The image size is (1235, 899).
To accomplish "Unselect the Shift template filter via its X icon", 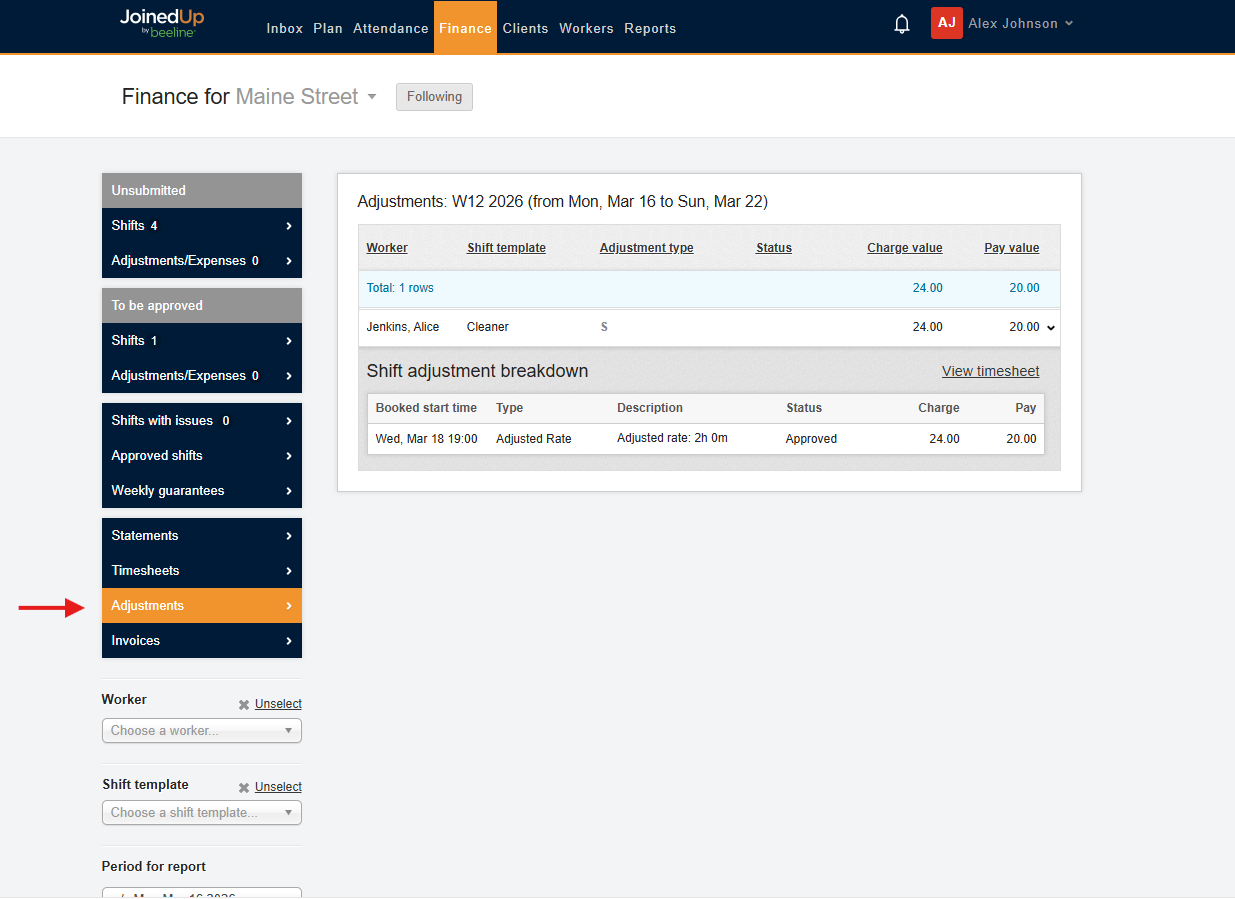I will [x=241, y=787].
